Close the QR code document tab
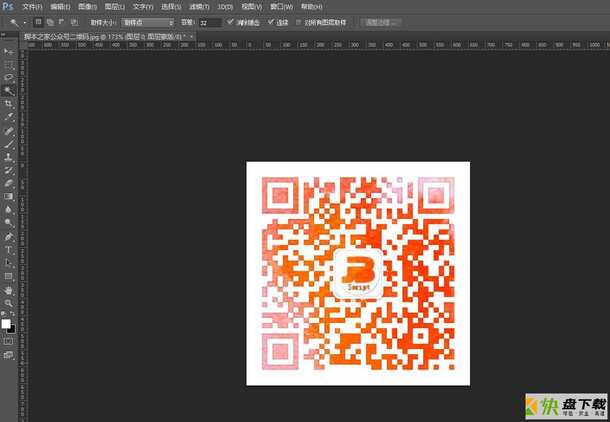Screen dimensions: 610x422 coord(192,37)
